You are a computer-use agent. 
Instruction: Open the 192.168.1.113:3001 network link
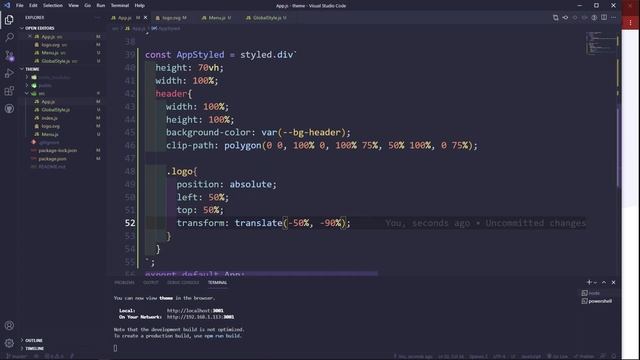point(200,317)
